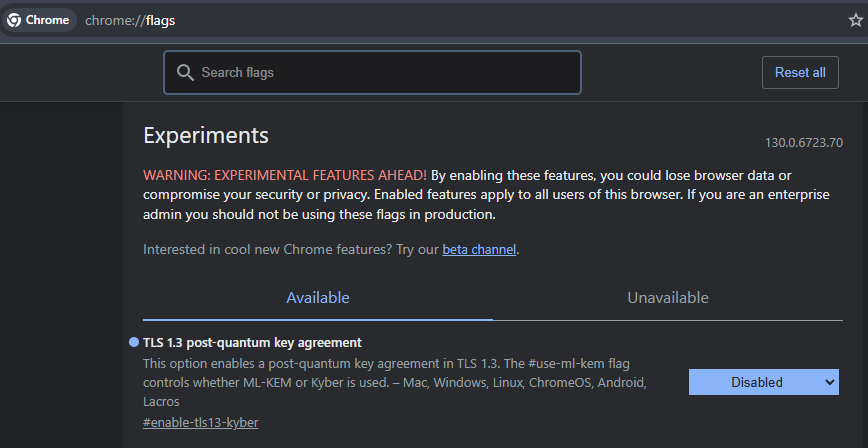Viewport: 868px width, 448px height.
Task: Click the Experiments heading
Action: tap(206, 135)
